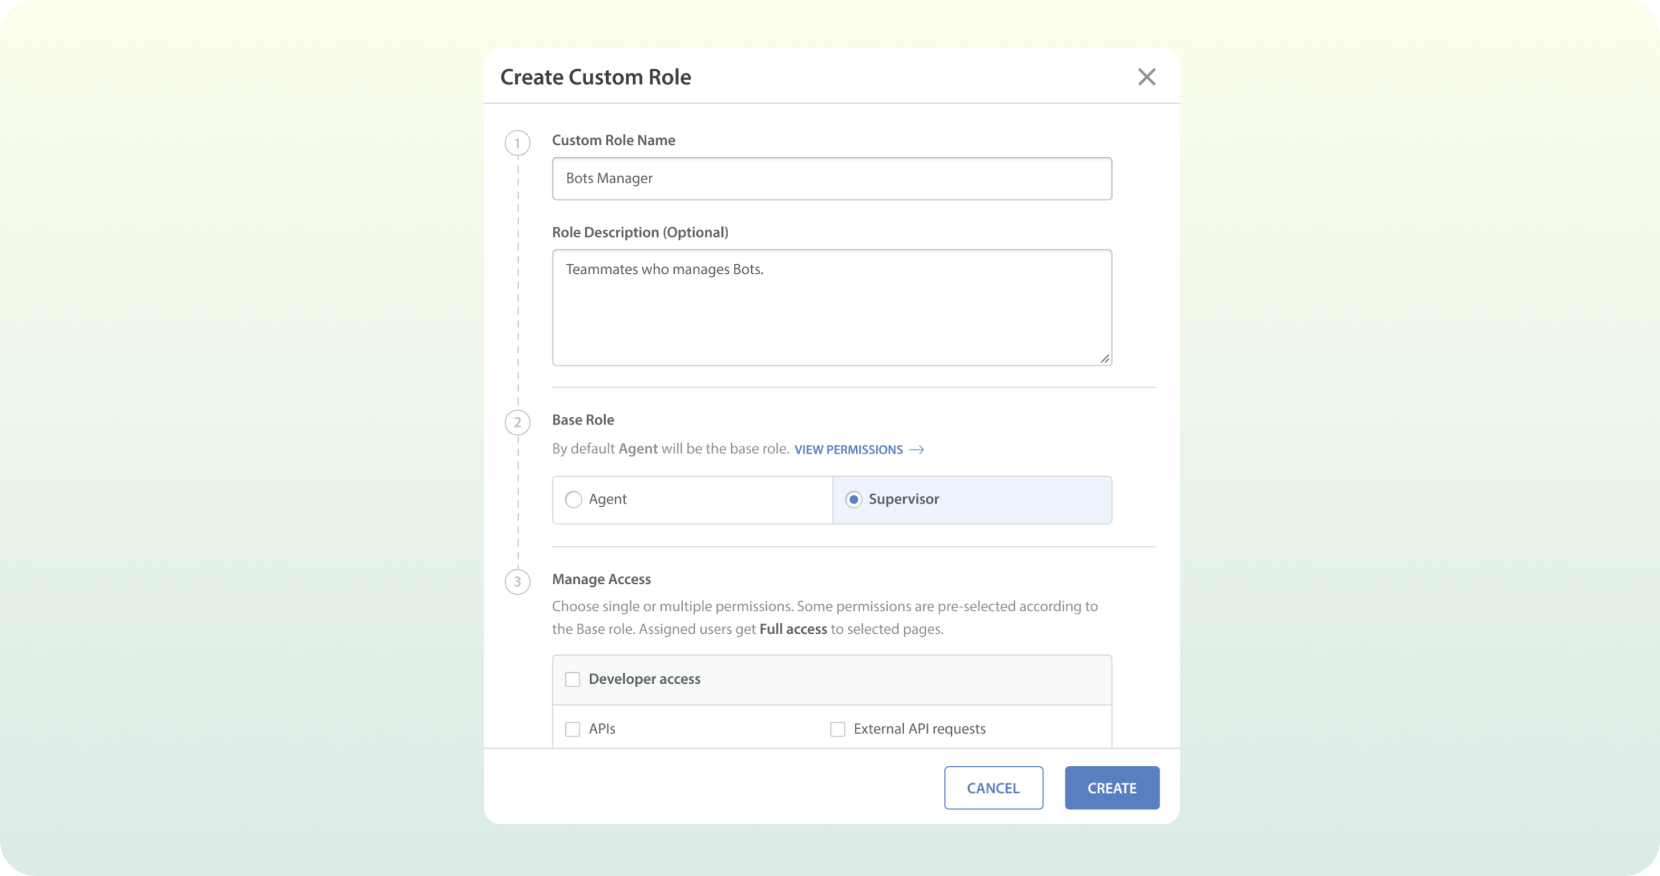Screen dimensions: 1660x876
Task: Click the Custom Role Name field
Action: coord(831,178)
